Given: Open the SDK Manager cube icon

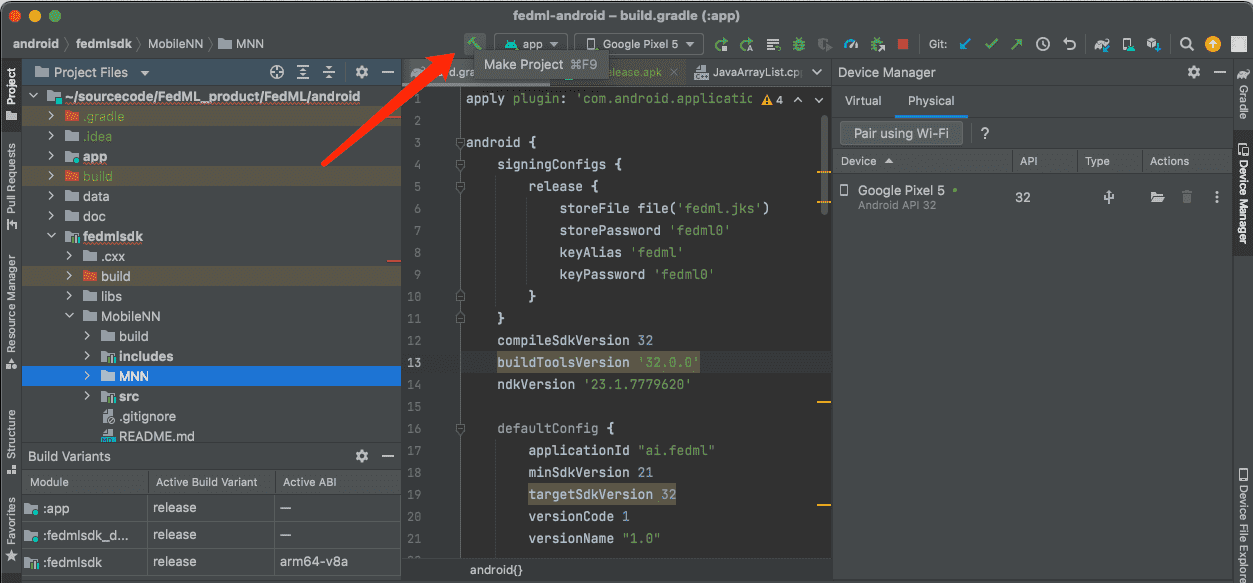Looking at the screenshot, I should (x=1153, y=44).
